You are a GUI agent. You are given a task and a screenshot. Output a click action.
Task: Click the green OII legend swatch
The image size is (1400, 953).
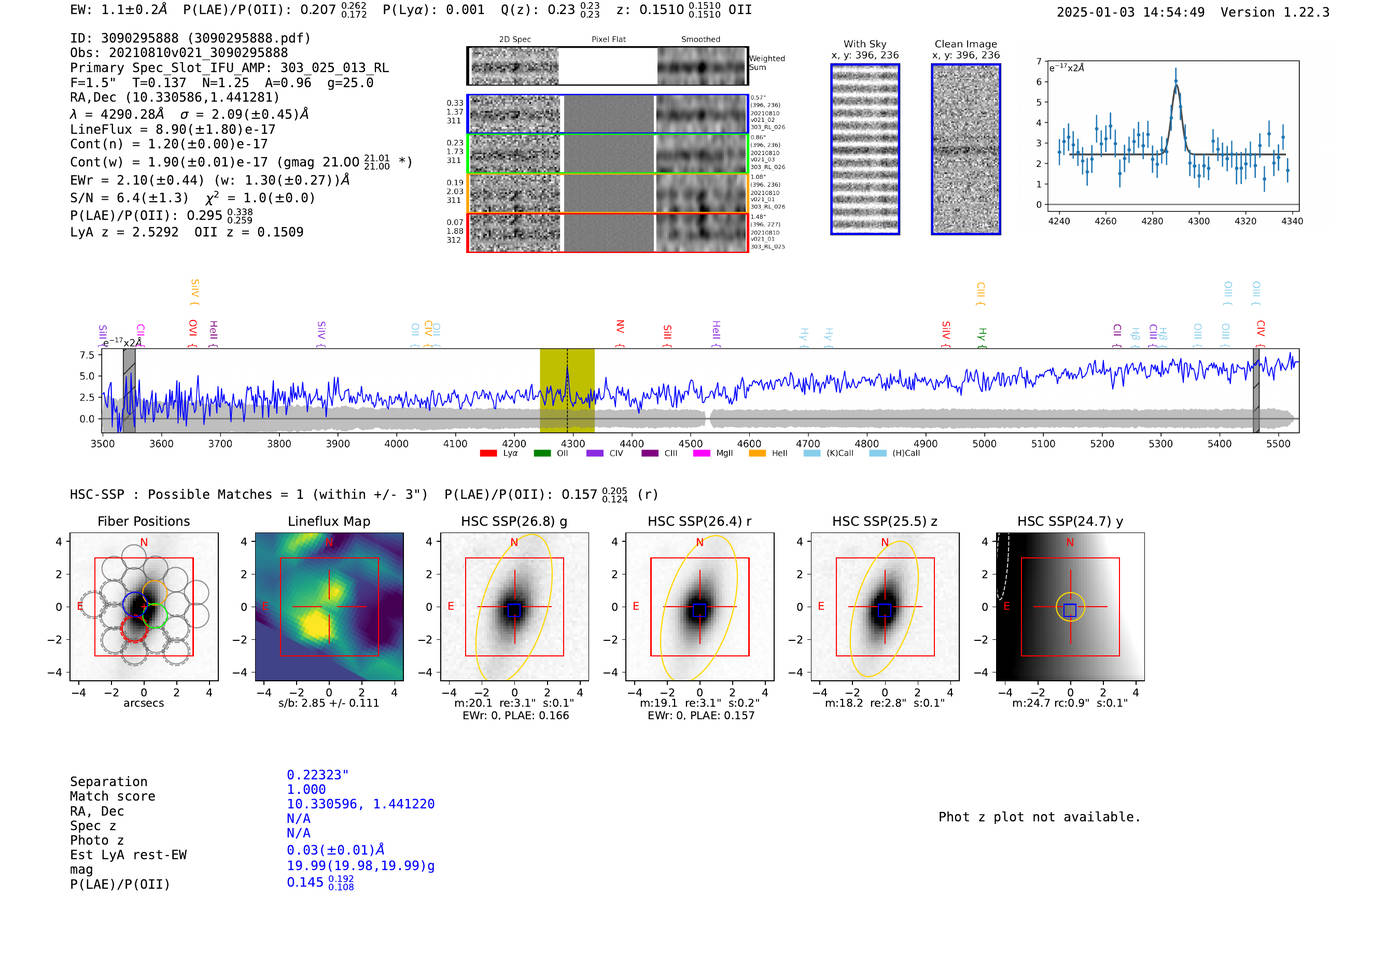542,454
